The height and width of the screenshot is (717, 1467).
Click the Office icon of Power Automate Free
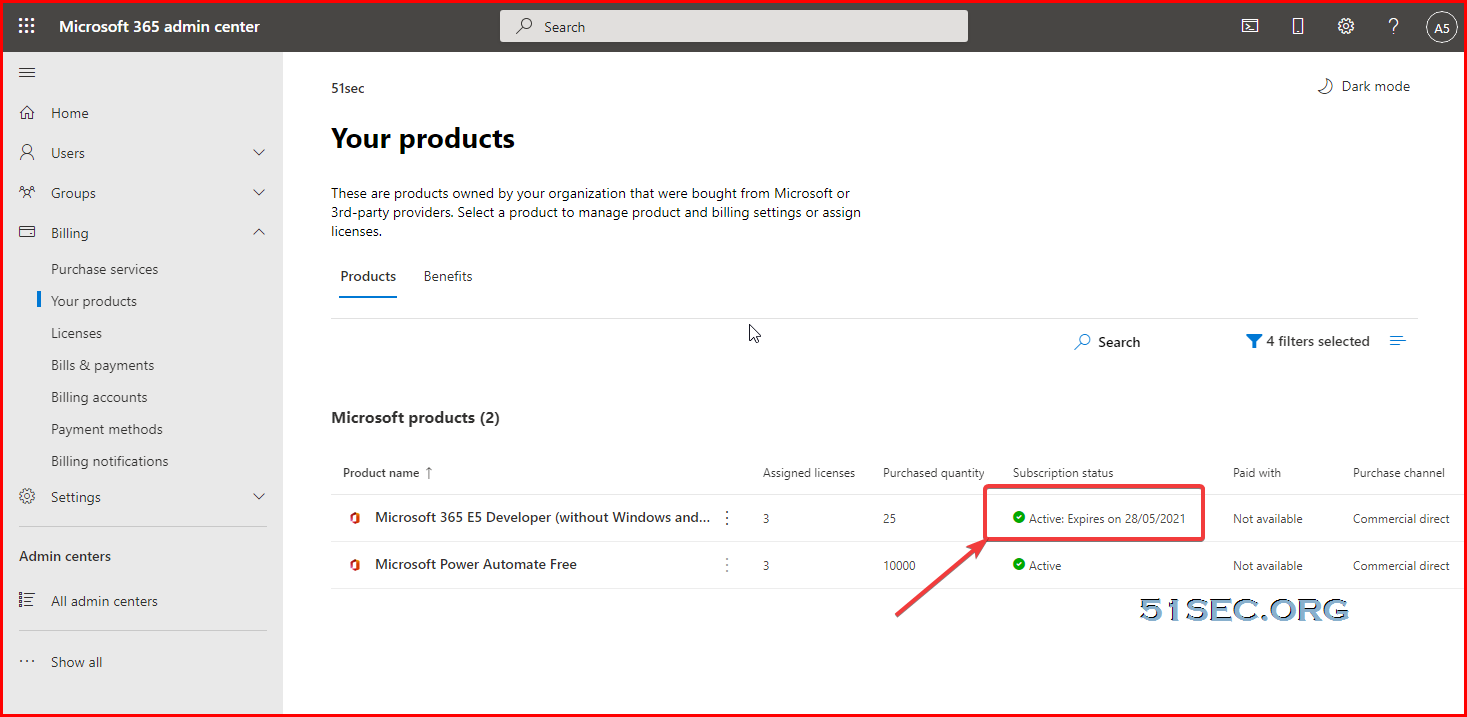point(354,565)
